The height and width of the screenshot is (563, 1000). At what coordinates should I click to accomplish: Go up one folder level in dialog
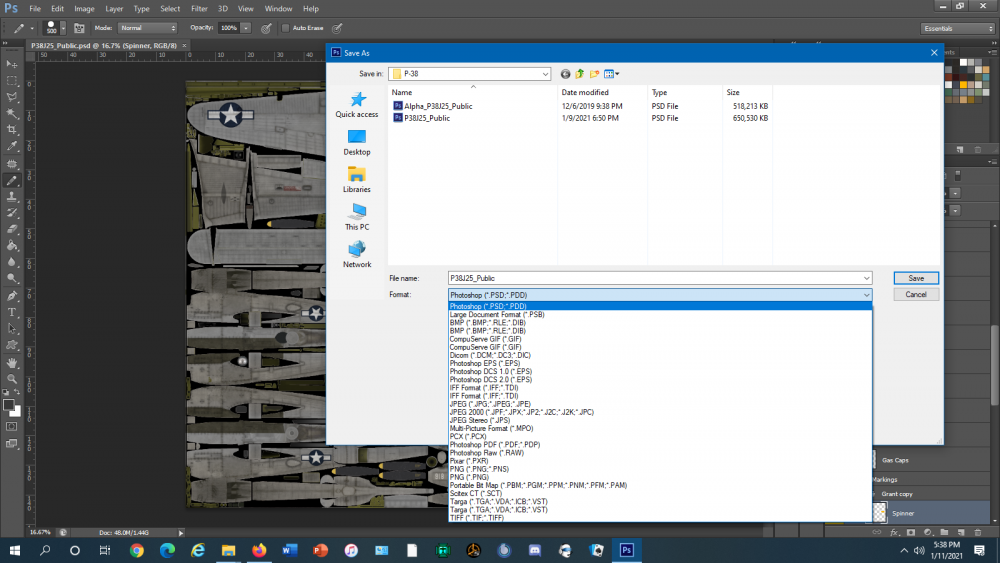[580, 74]
